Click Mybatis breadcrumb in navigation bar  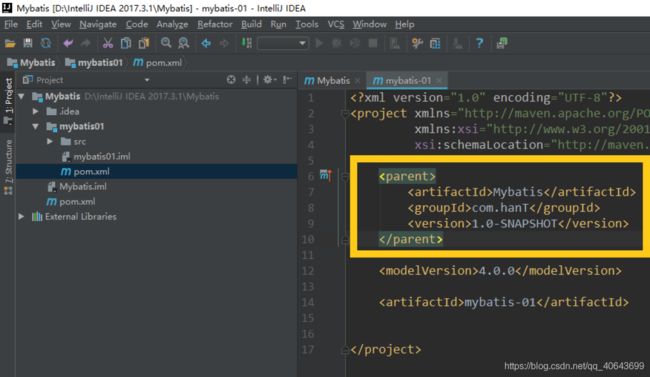(32, 63)
